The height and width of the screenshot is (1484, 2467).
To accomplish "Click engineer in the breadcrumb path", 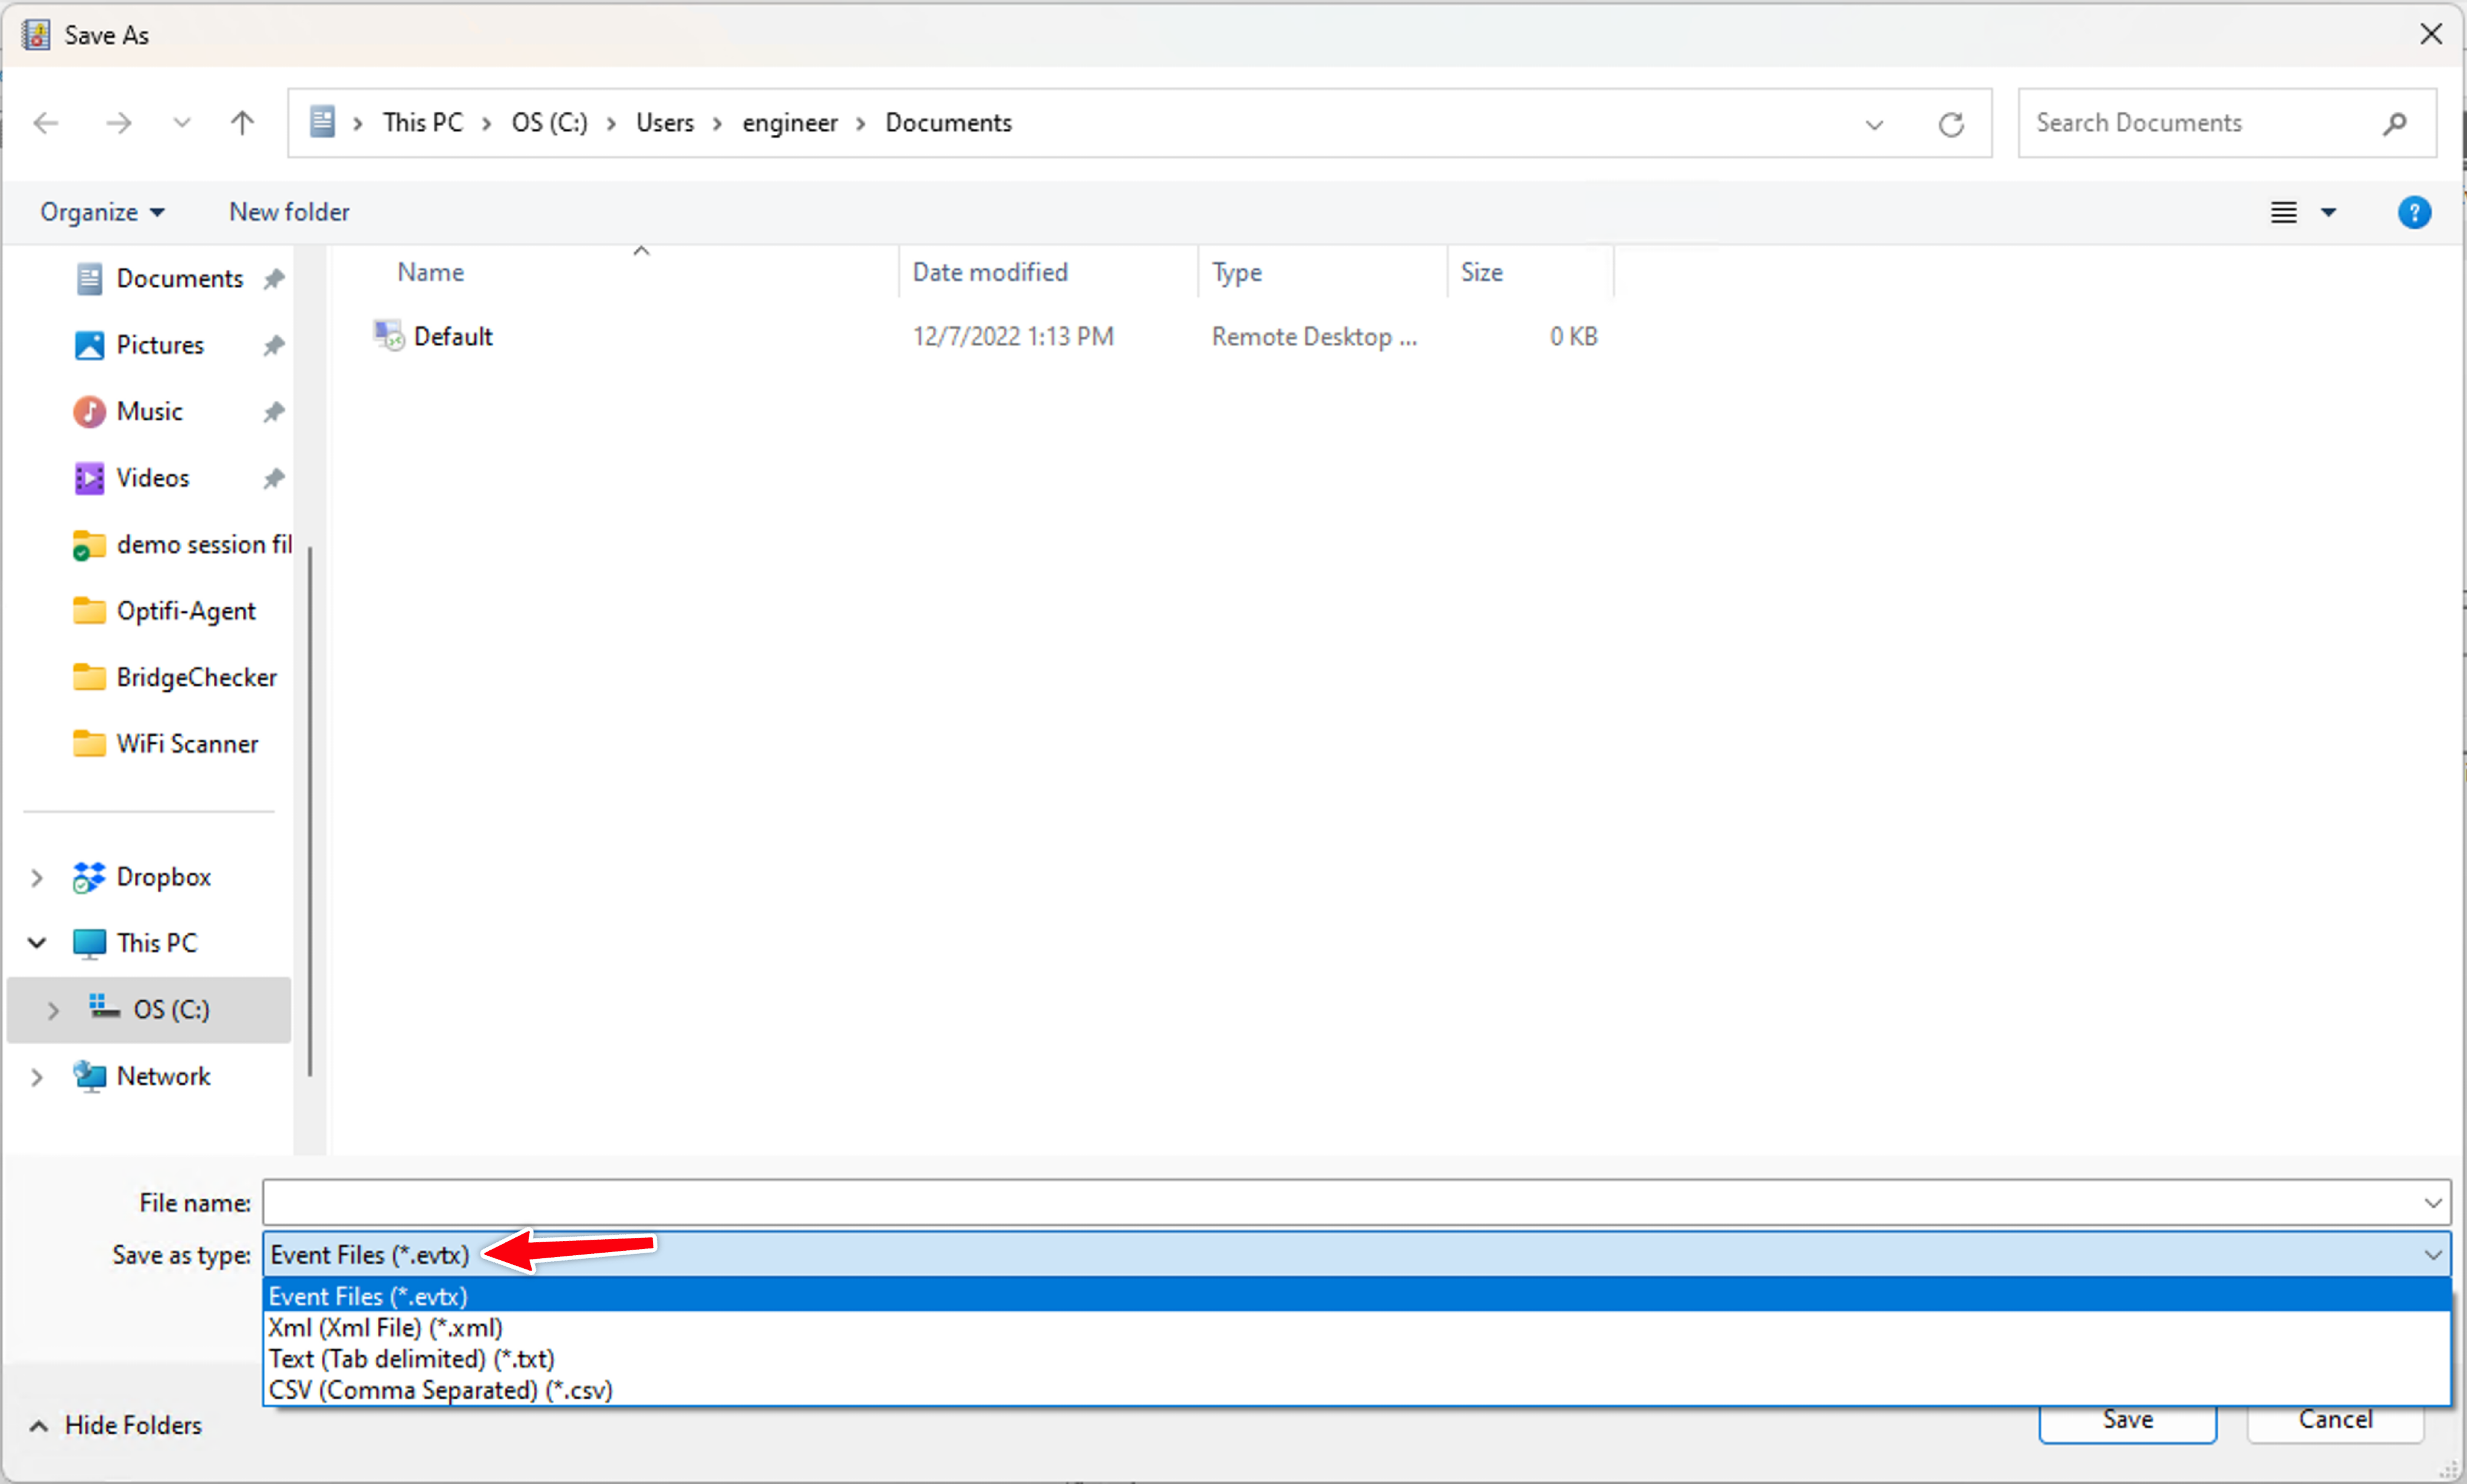I will coord(789,123).
